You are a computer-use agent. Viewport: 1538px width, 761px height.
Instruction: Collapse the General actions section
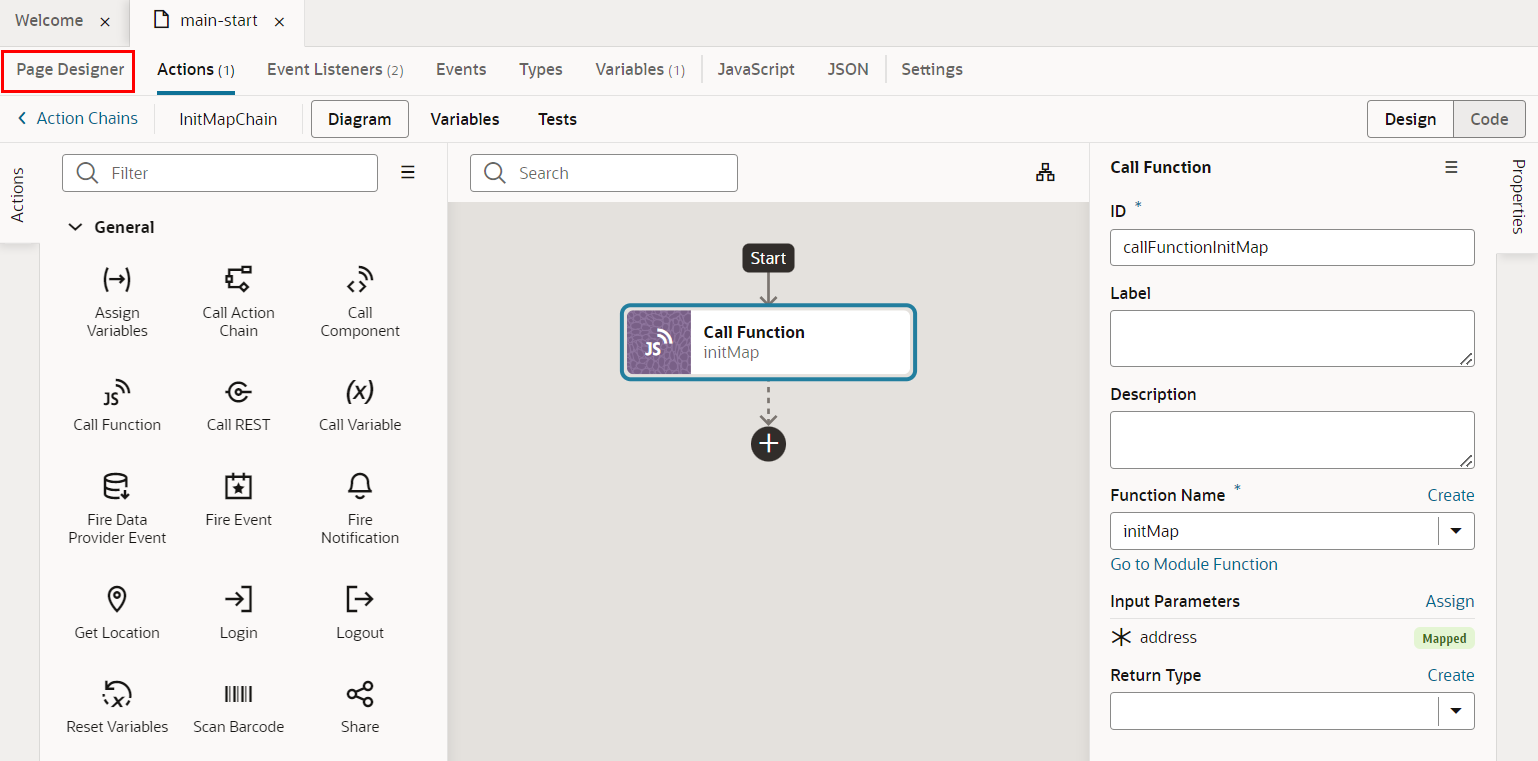point(75,227)
